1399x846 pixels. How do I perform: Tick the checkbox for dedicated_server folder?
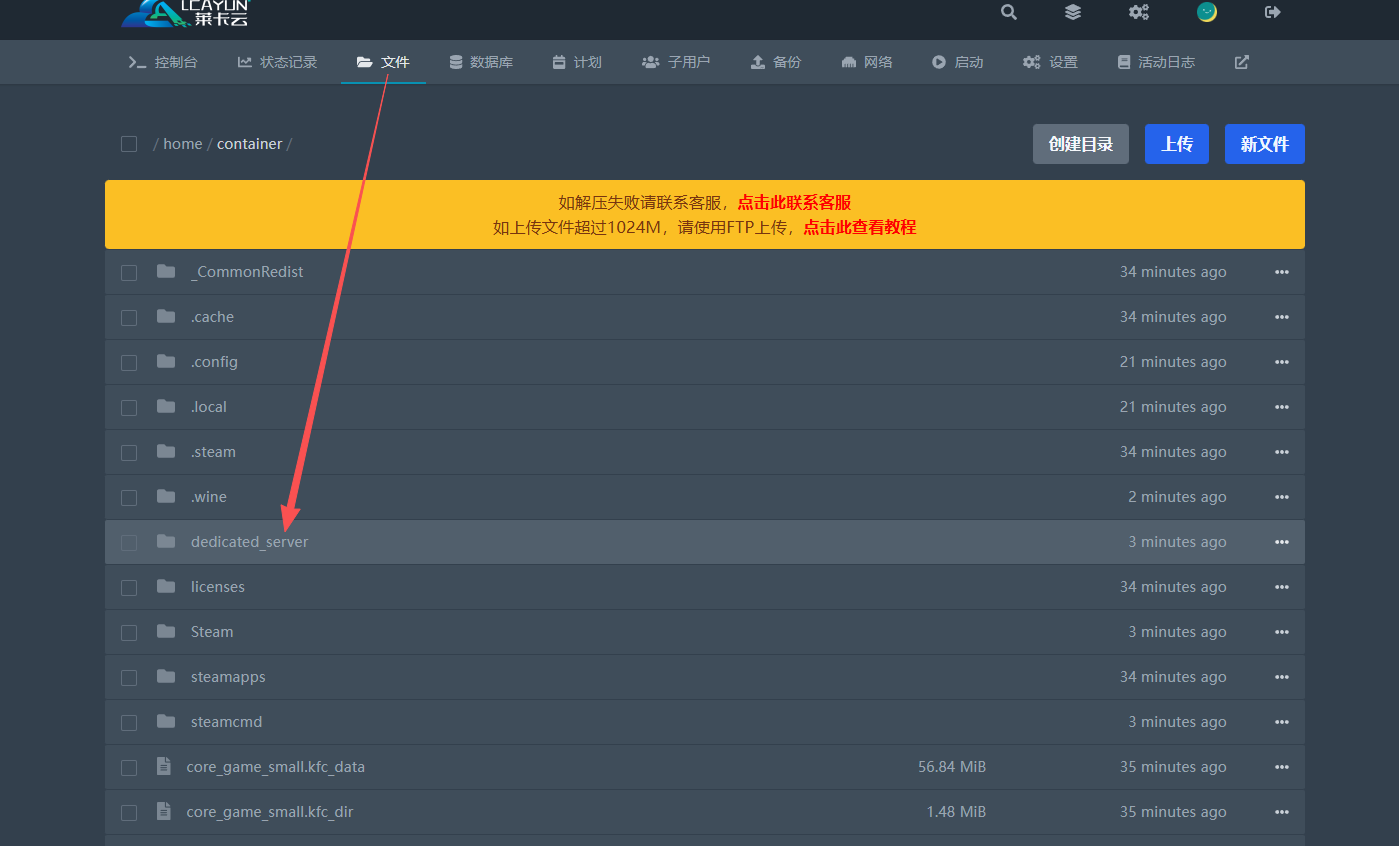tap(129, 542)
